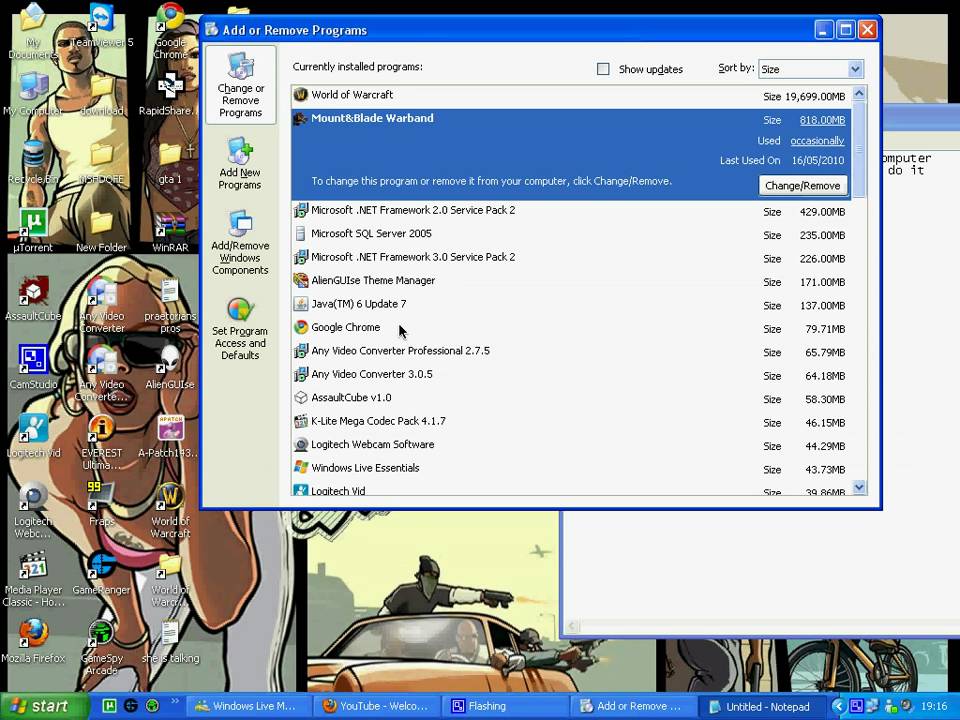Click the 'occasionally' usage link
Viewport: 960px width, 720px height.
(817, 141)
